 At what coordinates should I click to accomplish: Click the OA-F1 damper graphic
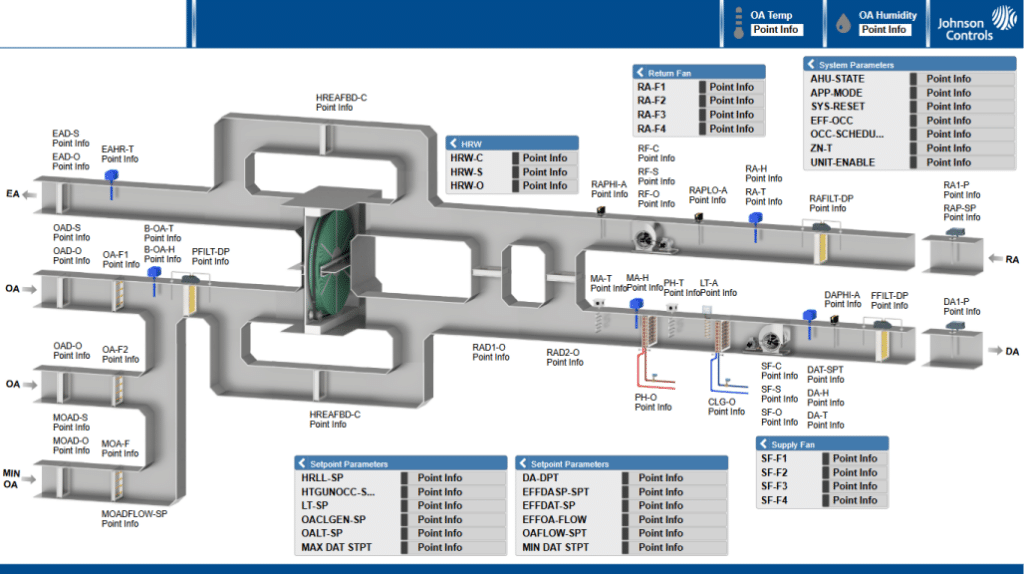(x=120, y=295)
